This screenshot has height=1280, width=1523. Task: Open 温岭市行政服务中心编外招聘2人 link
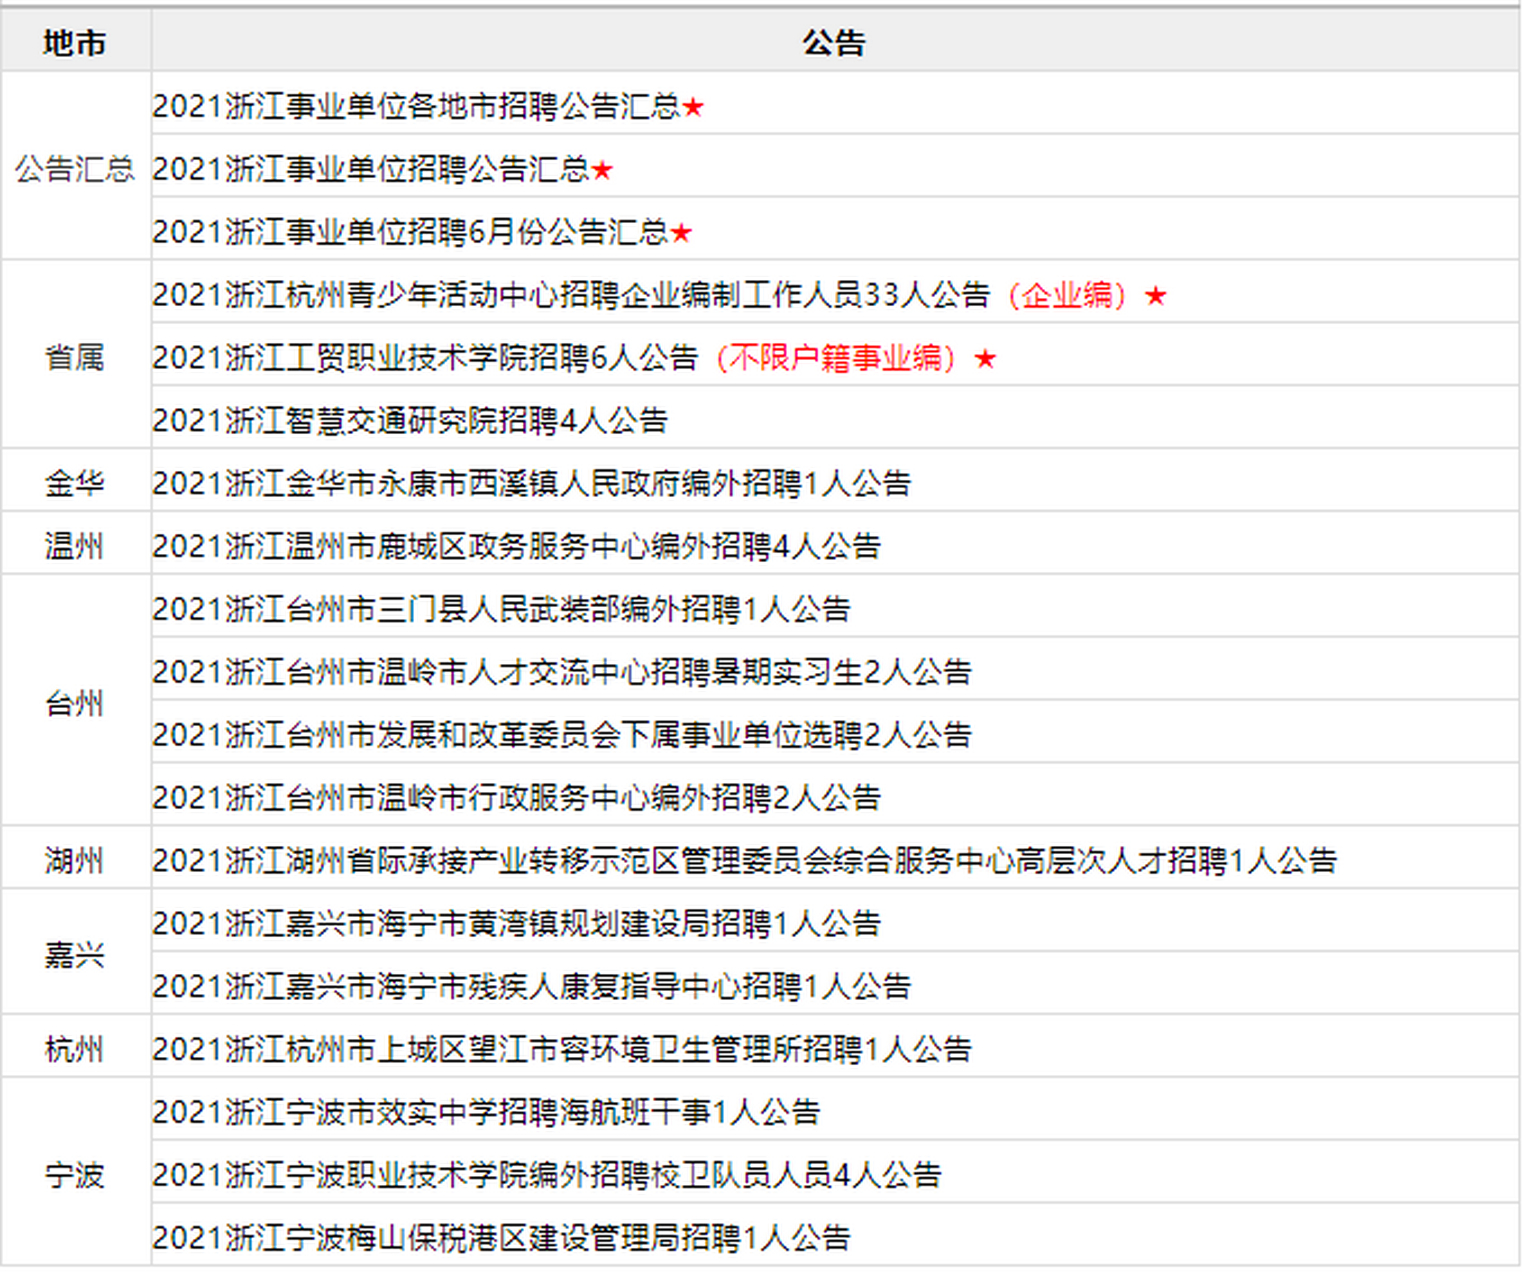[517, 799]
